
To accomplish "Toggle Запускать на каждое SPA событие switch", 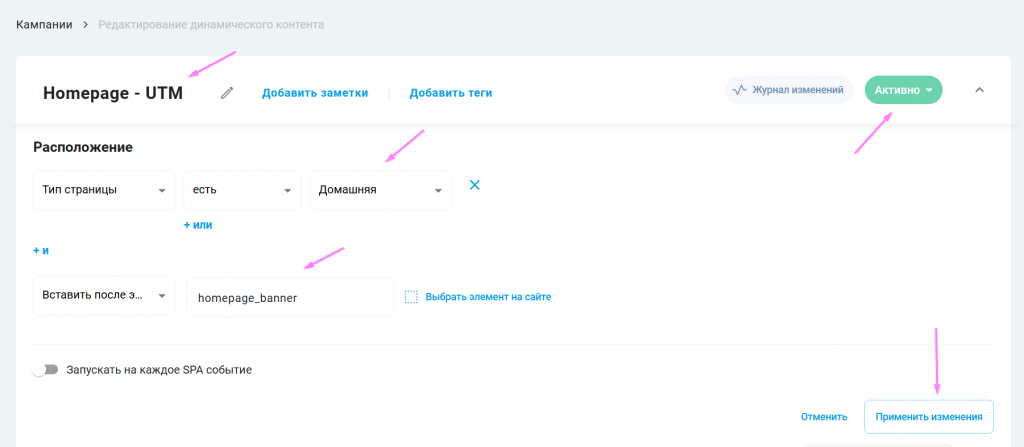I will pos(45,370).
